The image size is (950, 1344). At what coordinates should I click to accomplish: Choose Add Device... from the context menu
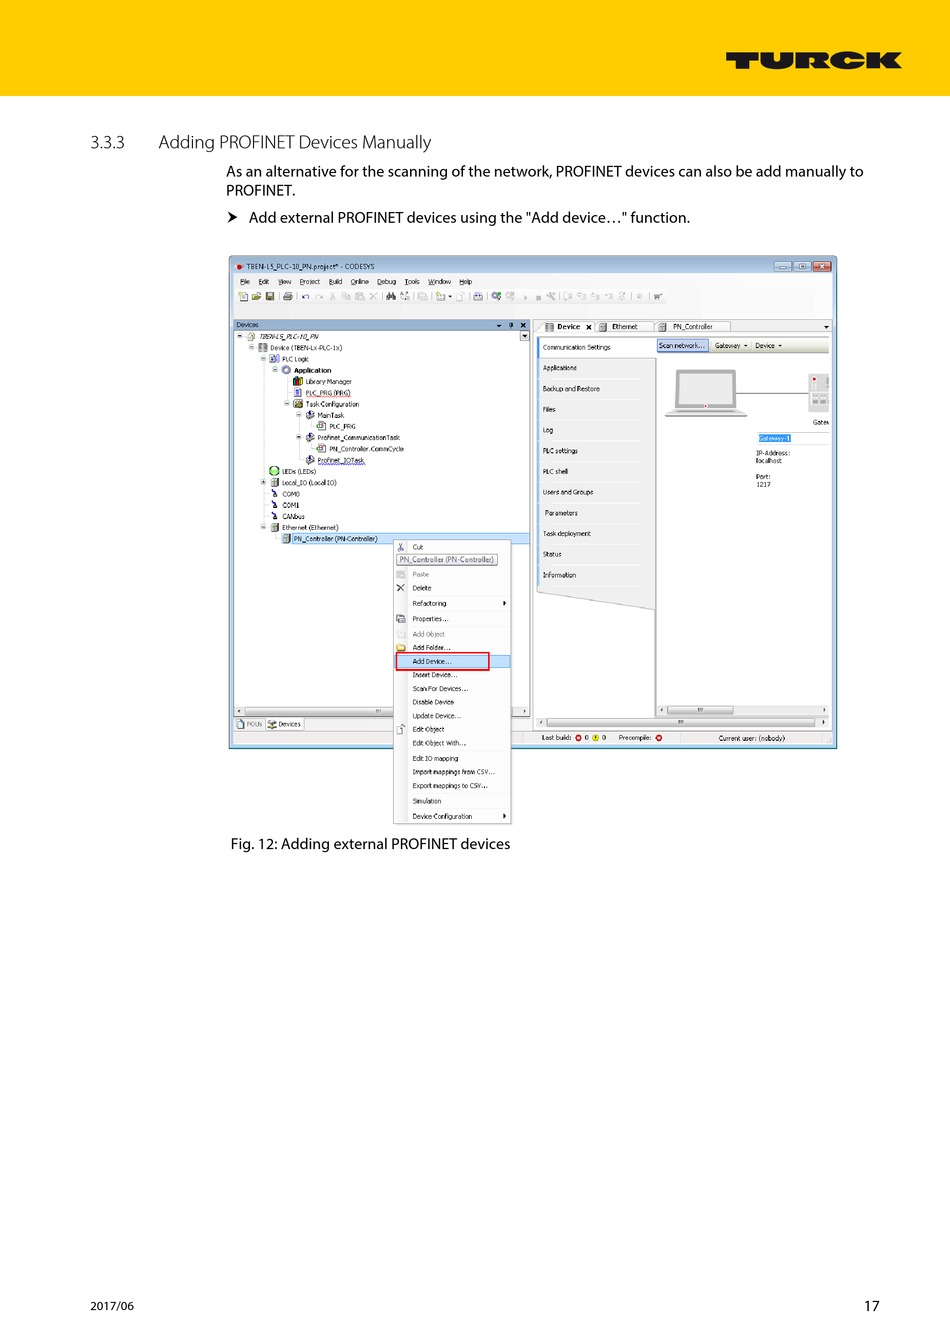(x=453, y=661)
